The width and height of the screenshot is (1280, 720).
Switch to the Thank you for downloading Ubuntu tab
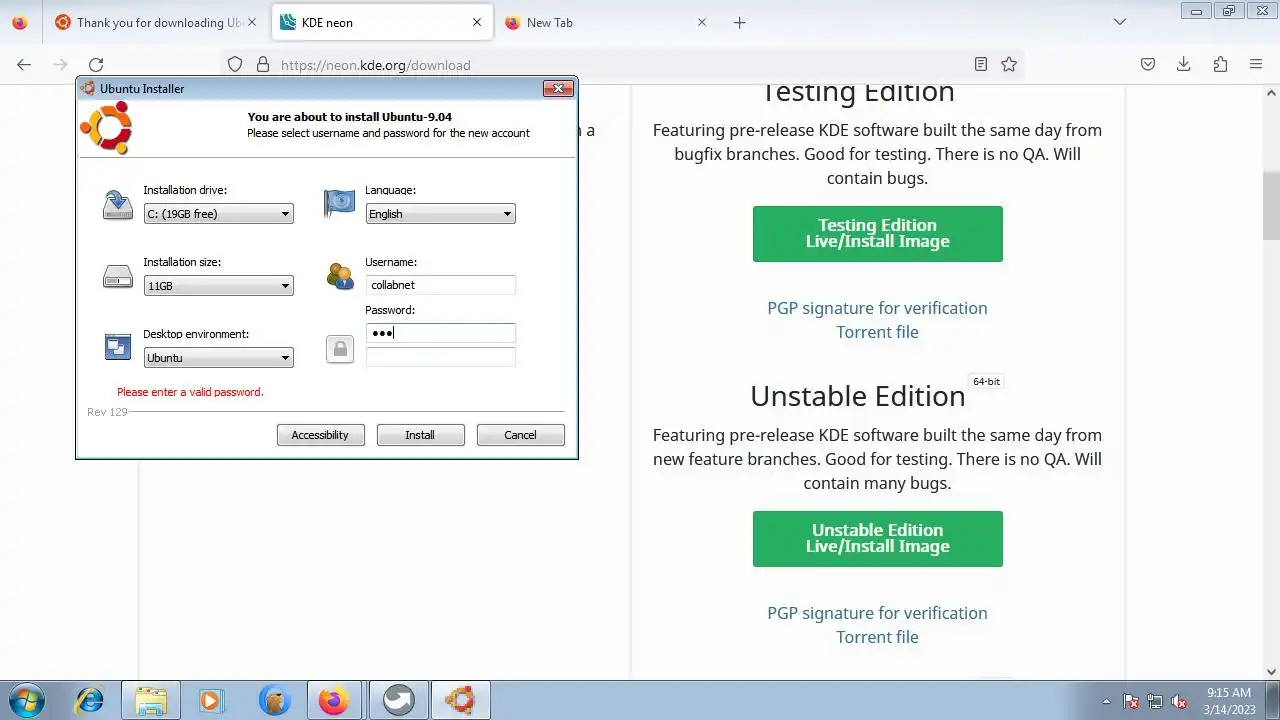[x=156, y=22]
